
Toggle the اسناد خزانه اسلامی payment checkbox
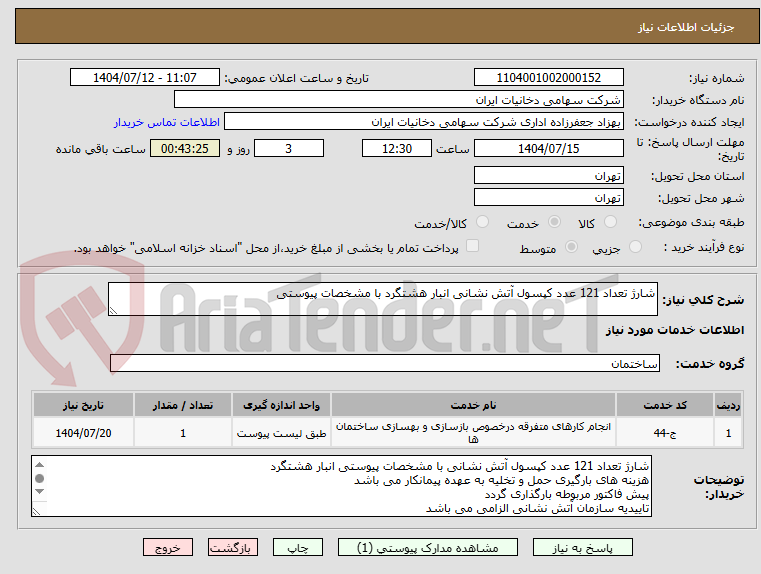tap(472, 246)
